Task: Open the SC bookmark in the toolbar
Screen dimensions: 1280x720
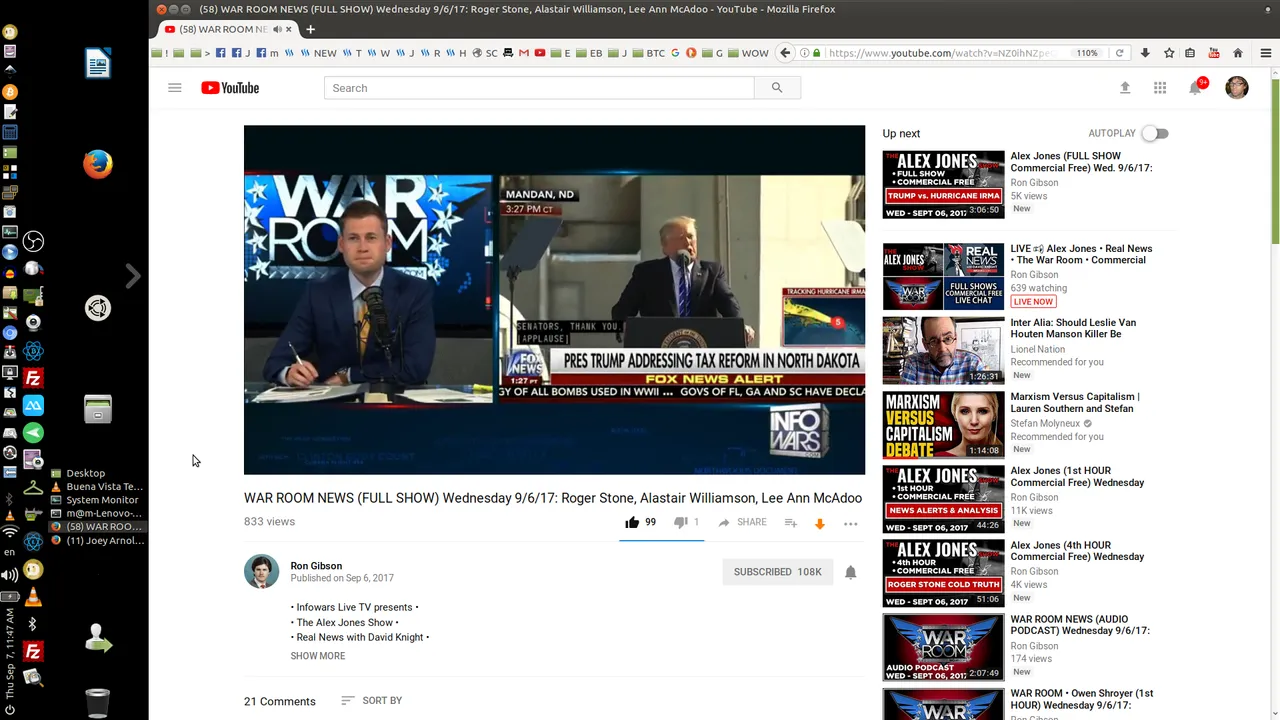Action: 485,53
